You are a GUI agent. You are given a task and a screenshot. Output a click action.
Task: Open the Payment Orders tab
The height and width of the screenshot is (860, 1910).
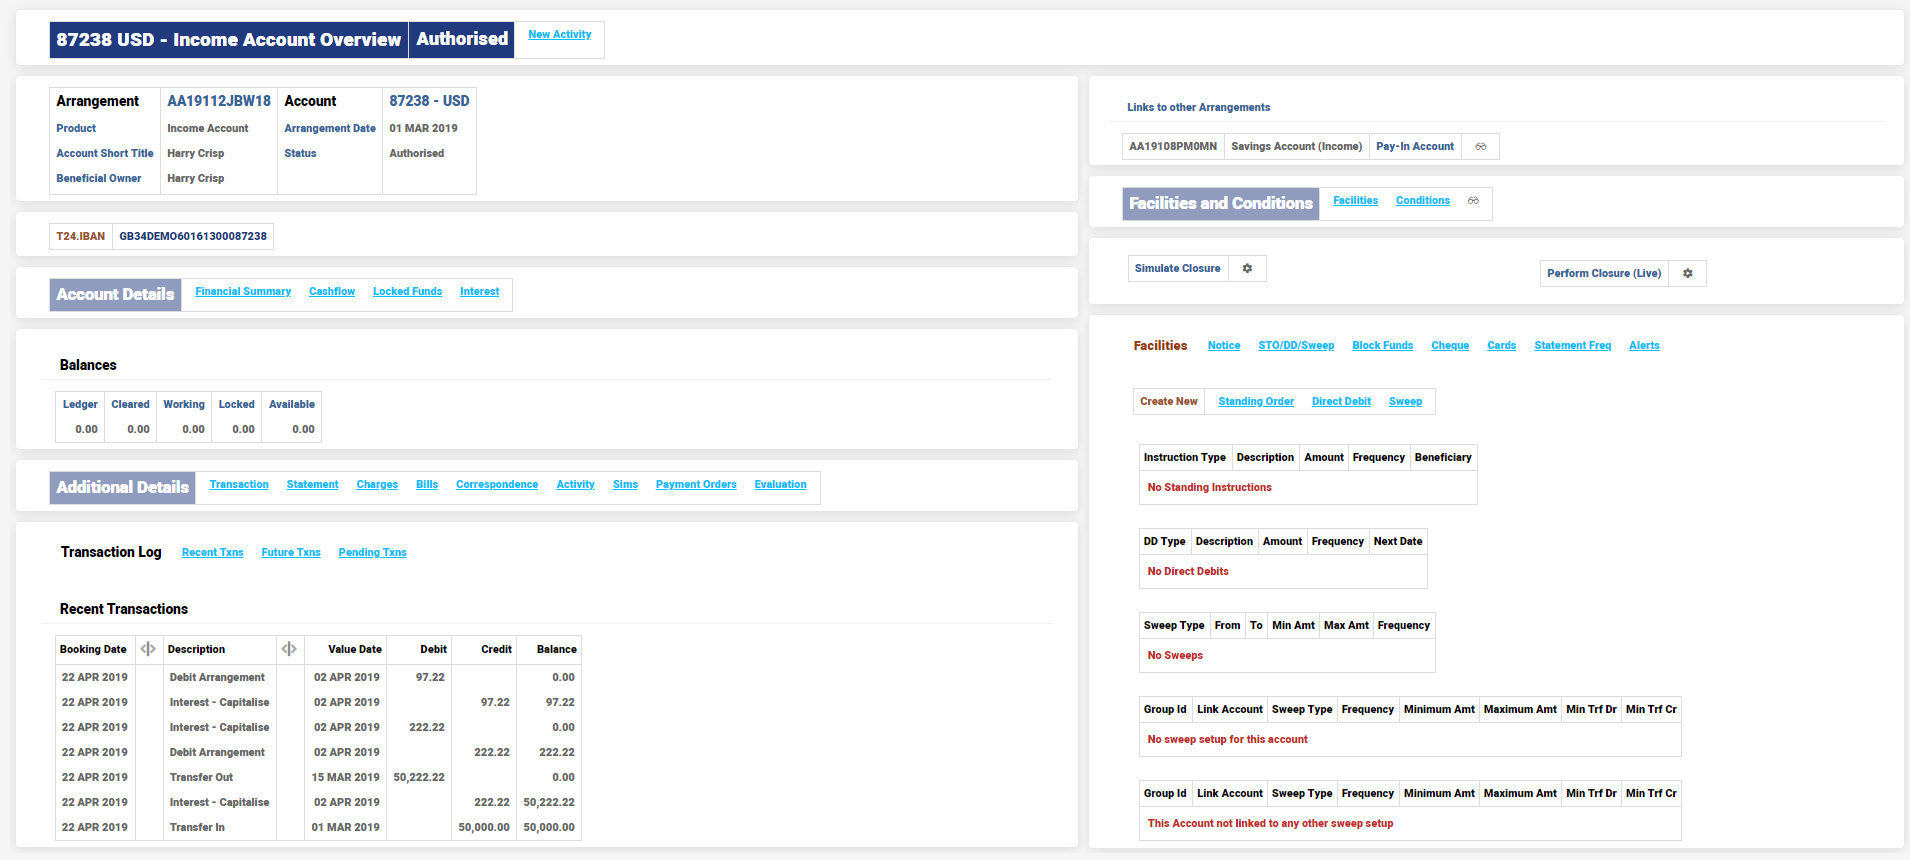[696, 485]
